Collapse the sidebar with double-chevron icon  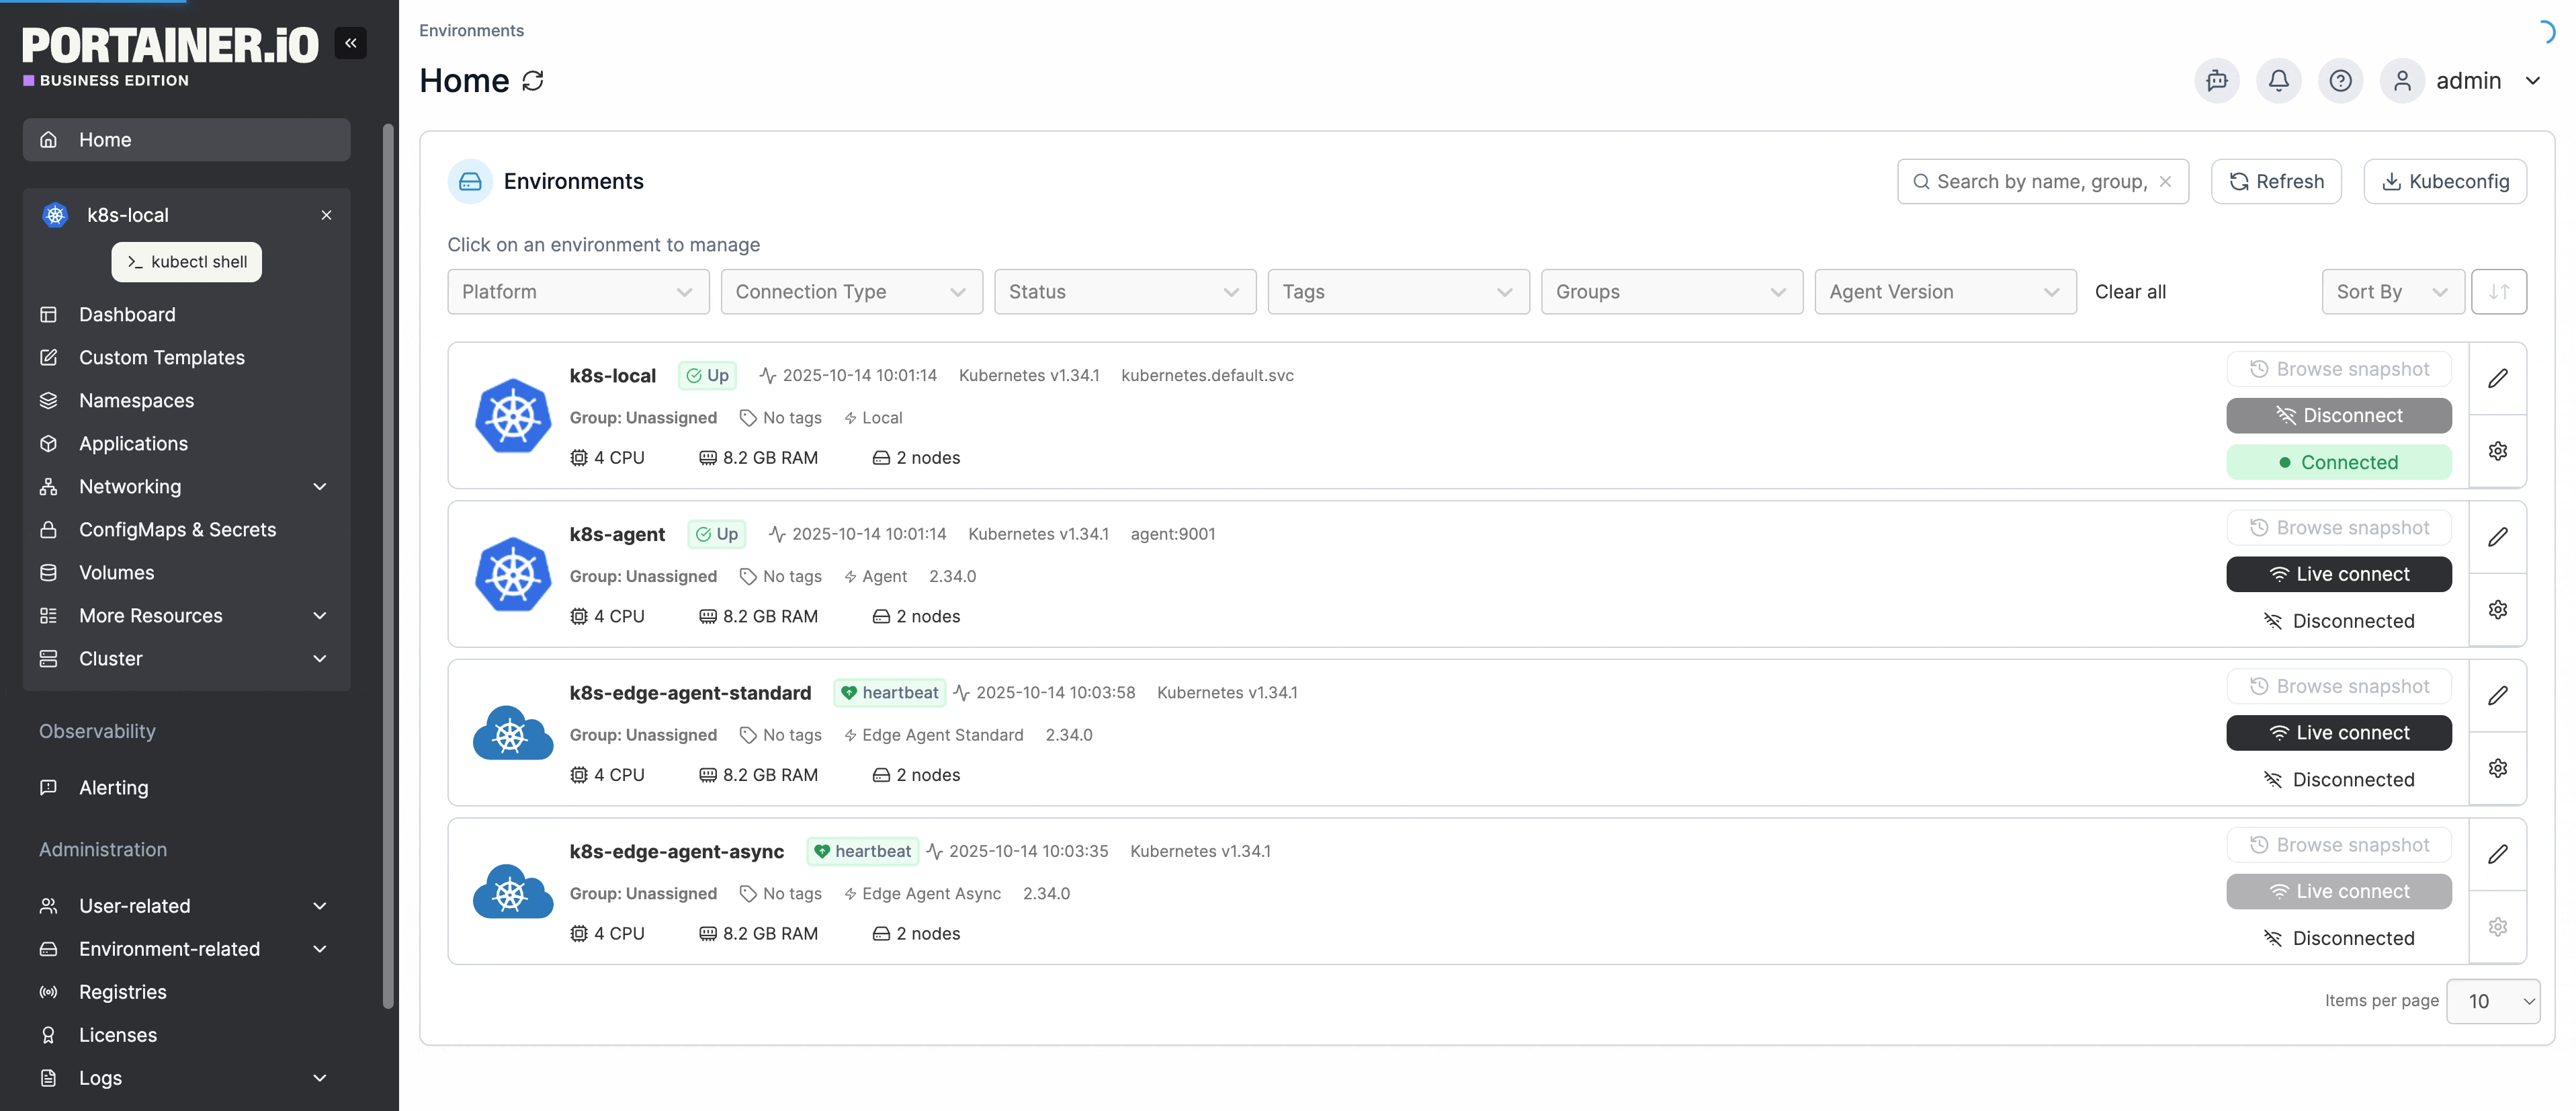[350, 42]
